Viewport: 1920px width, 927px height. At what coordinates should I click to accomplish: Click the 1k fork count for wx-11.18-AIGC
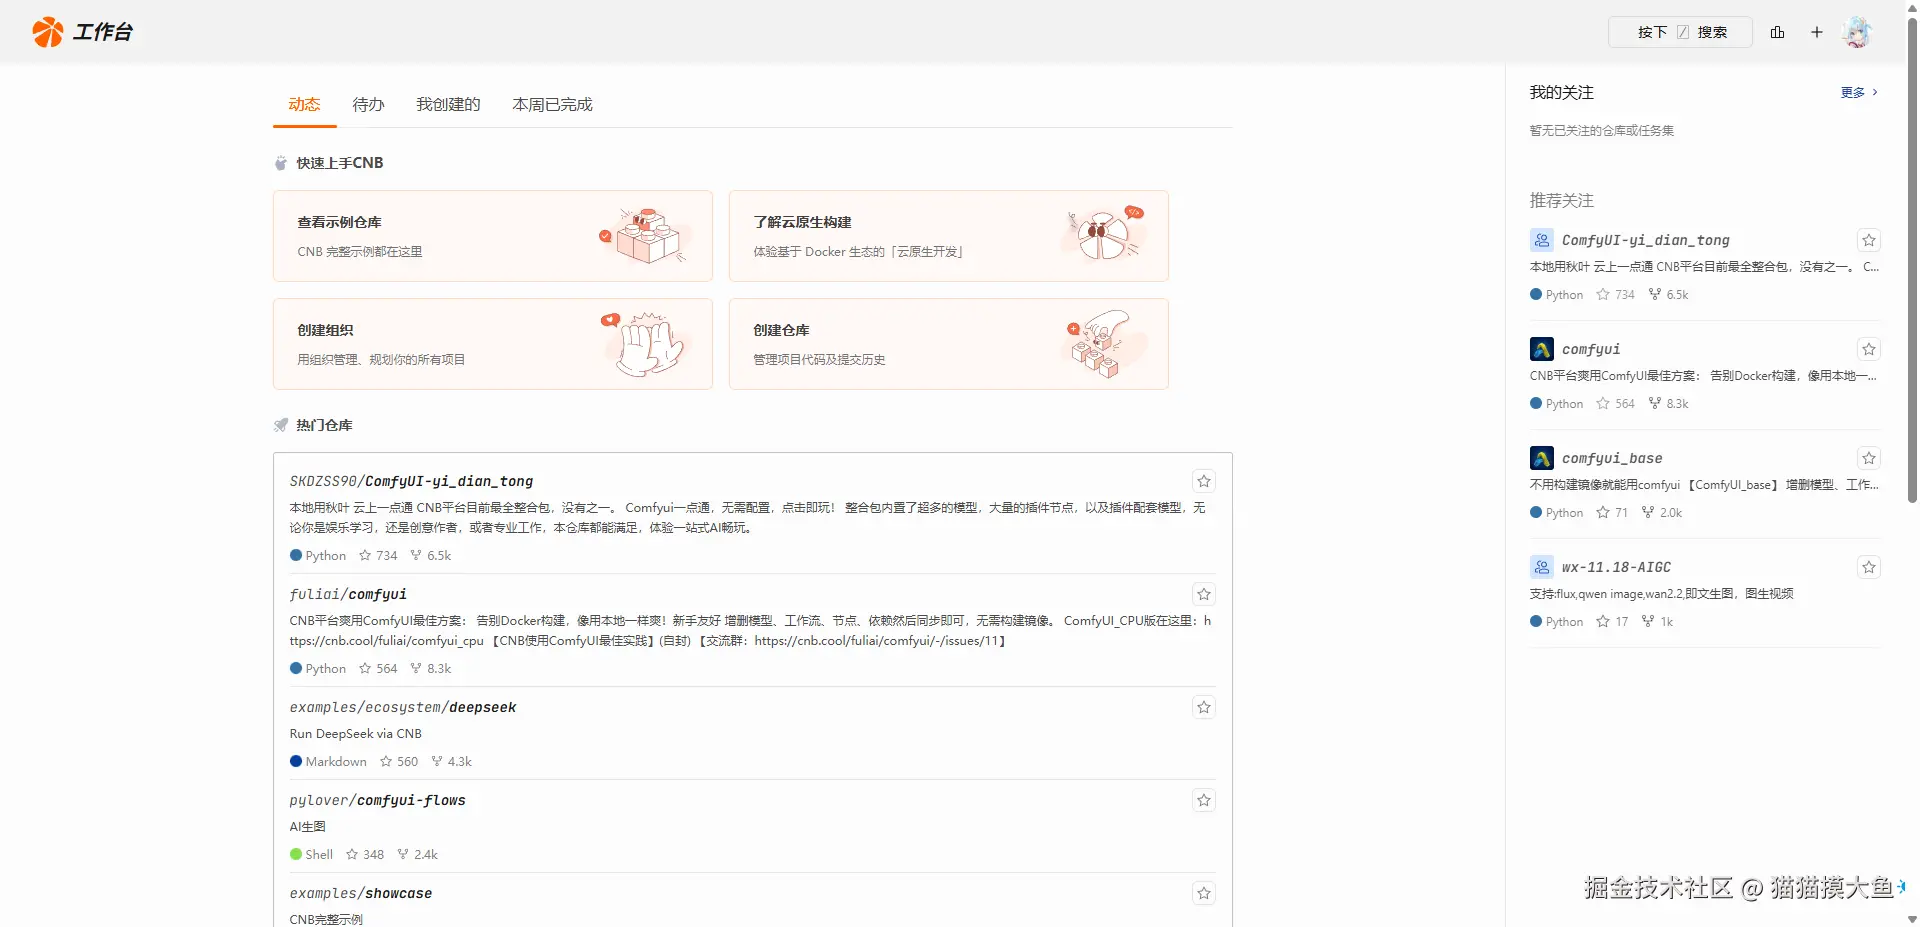pyautogui.click(x=1658, y=622)
